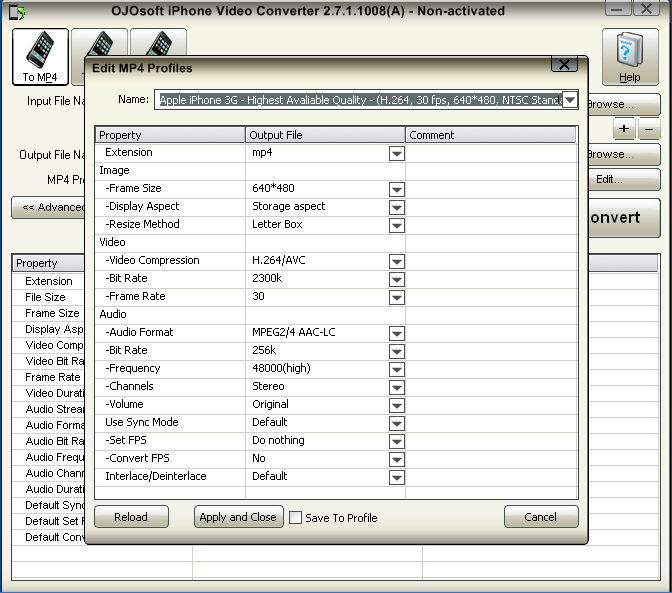This screenshot has width=672, height=593.
Task: Open the Frame Rate dropdown arrow
Action: (397, 297)
